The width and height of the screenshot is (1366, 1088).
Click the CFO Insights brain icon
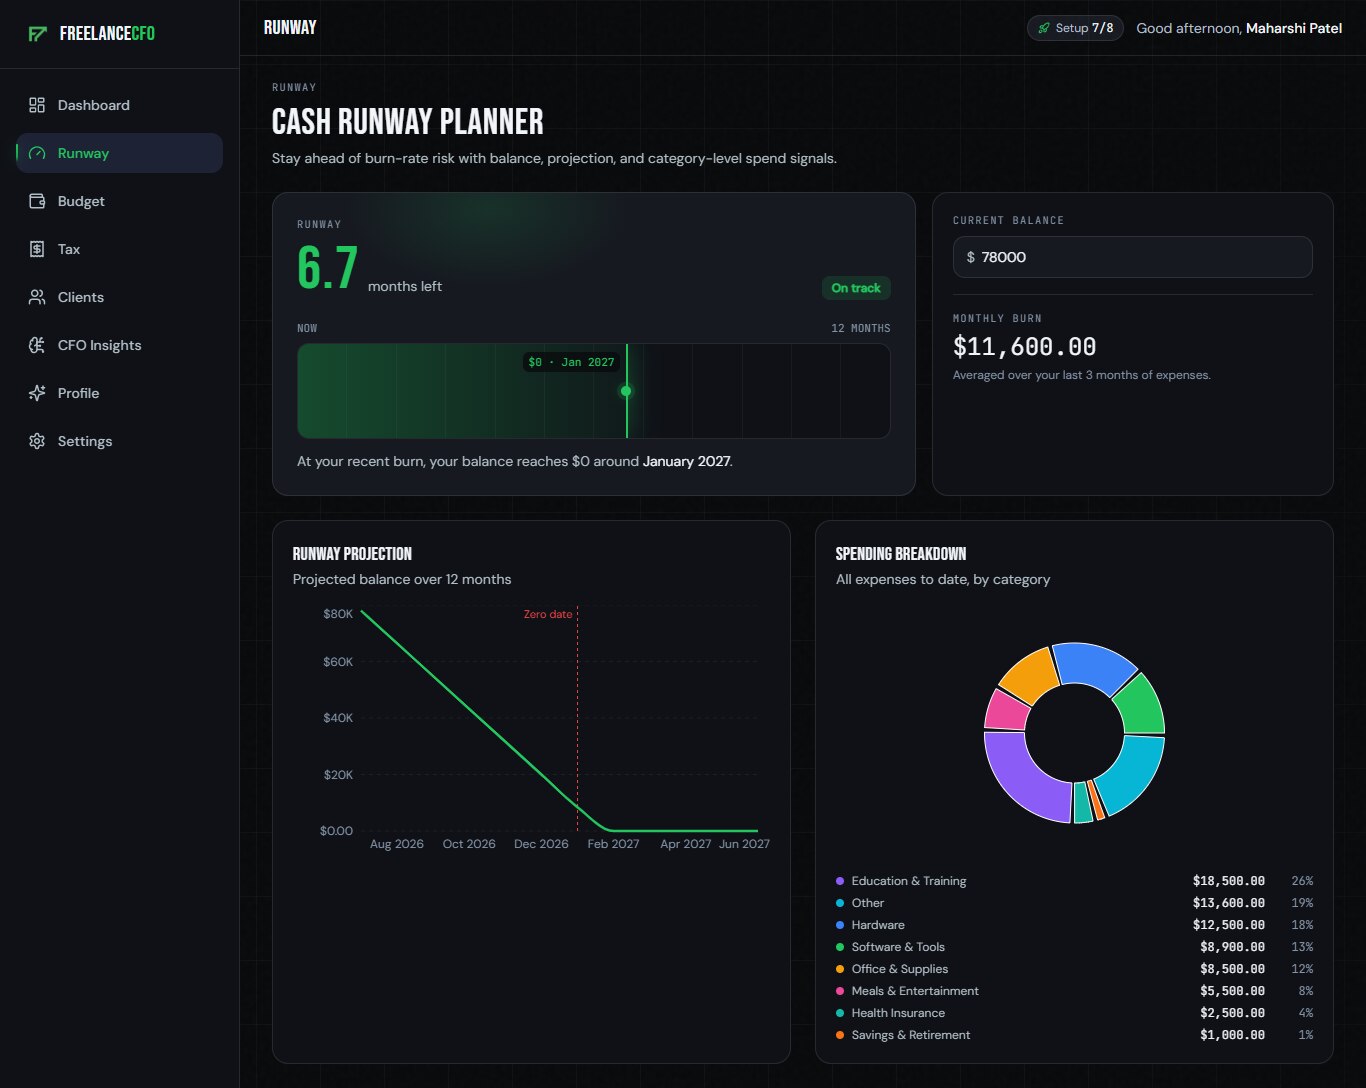(x=37, y=345)
